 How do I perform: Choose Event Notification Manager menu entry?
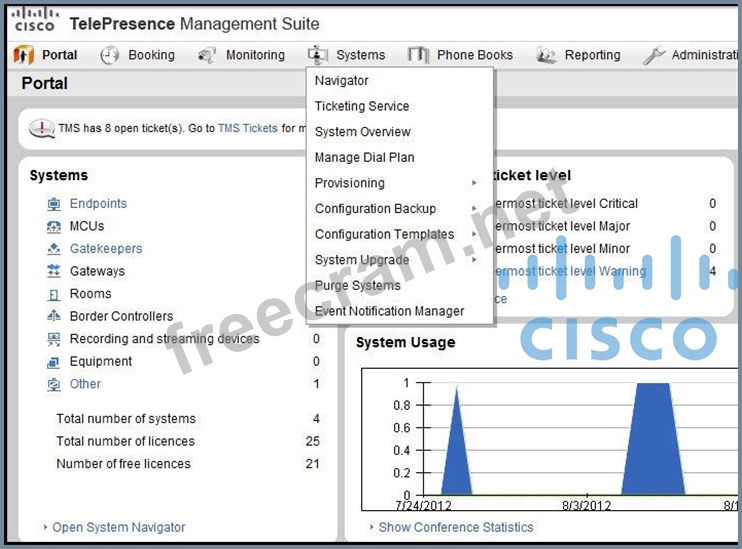[x=389, y=311]
